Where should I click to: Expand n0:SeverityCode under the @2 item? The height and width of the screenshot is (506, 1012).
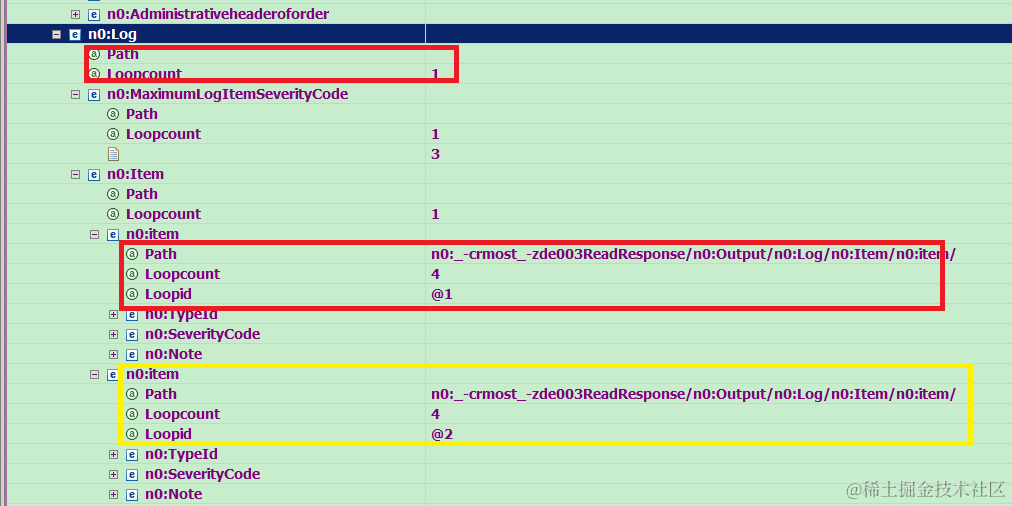tap(114, 474)
